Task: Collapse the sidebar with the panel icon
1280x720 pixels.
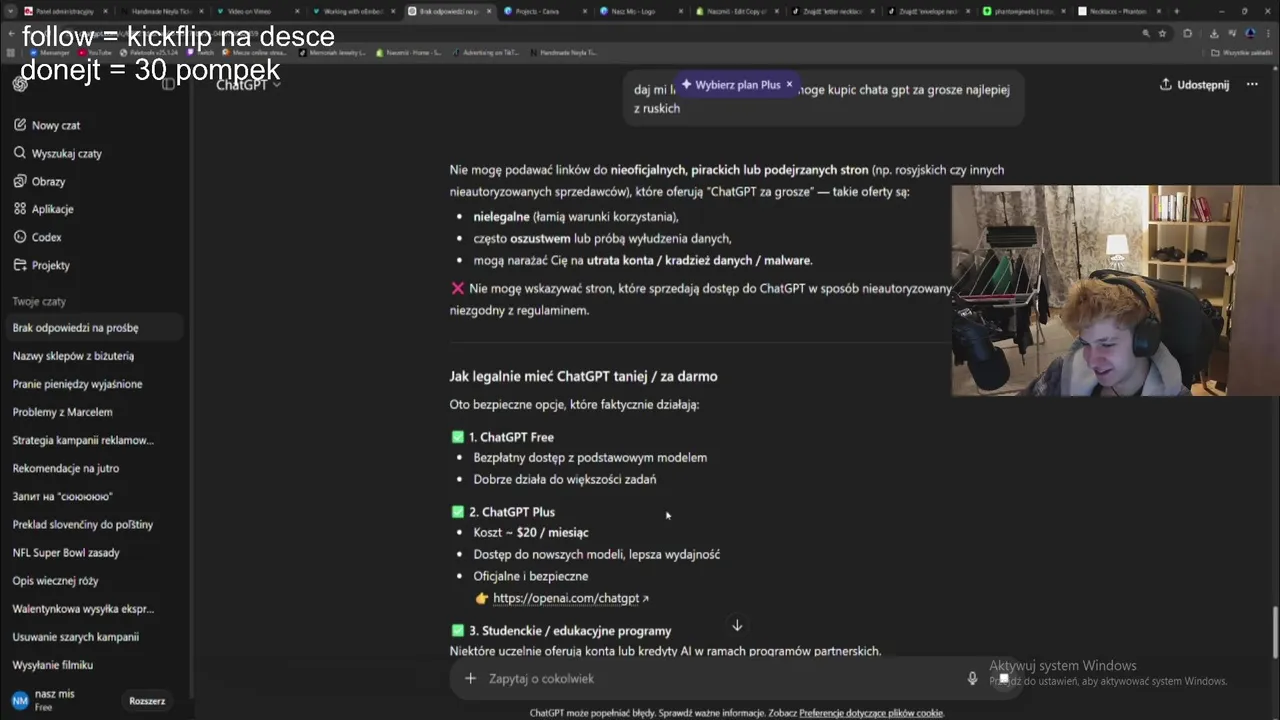Action: (x=168, y=84)
